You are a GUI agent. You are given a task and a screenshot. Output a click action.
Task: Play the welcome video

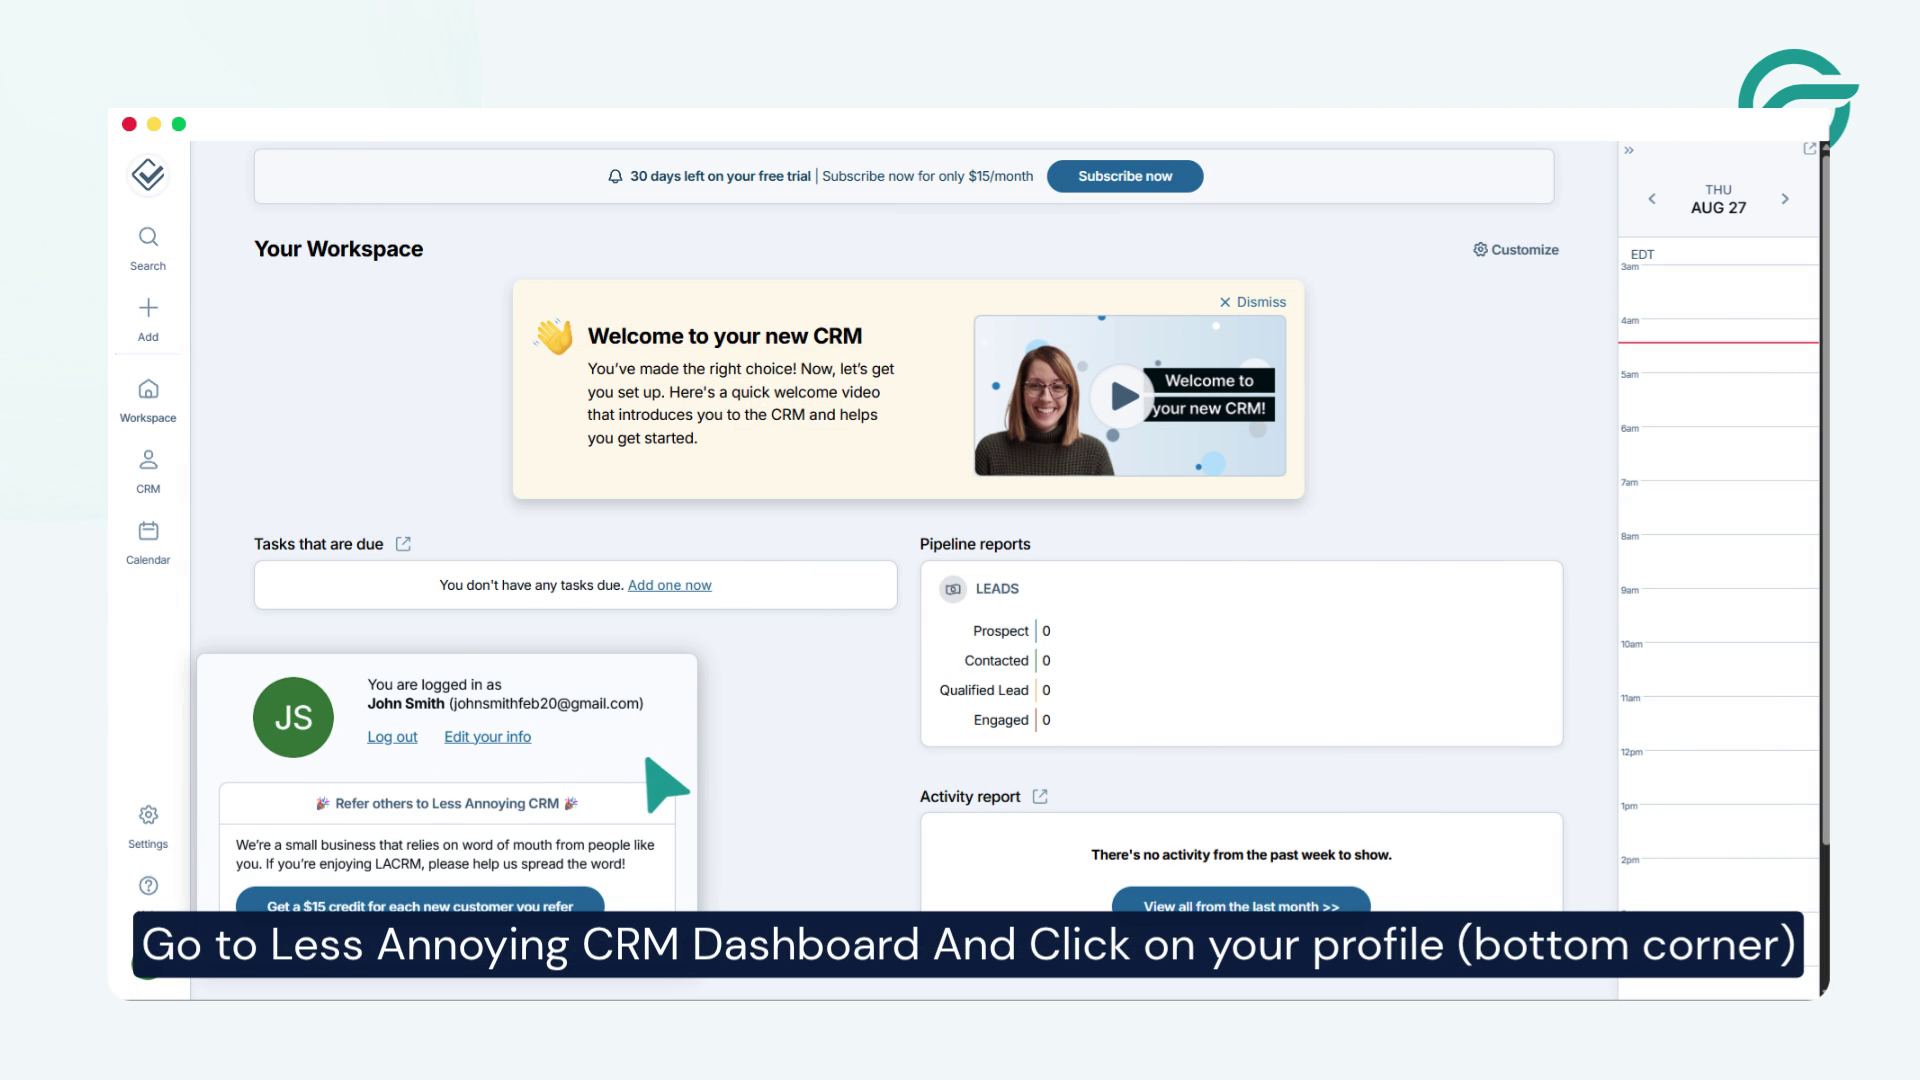pyautogui.click(x=1123, y=396)
